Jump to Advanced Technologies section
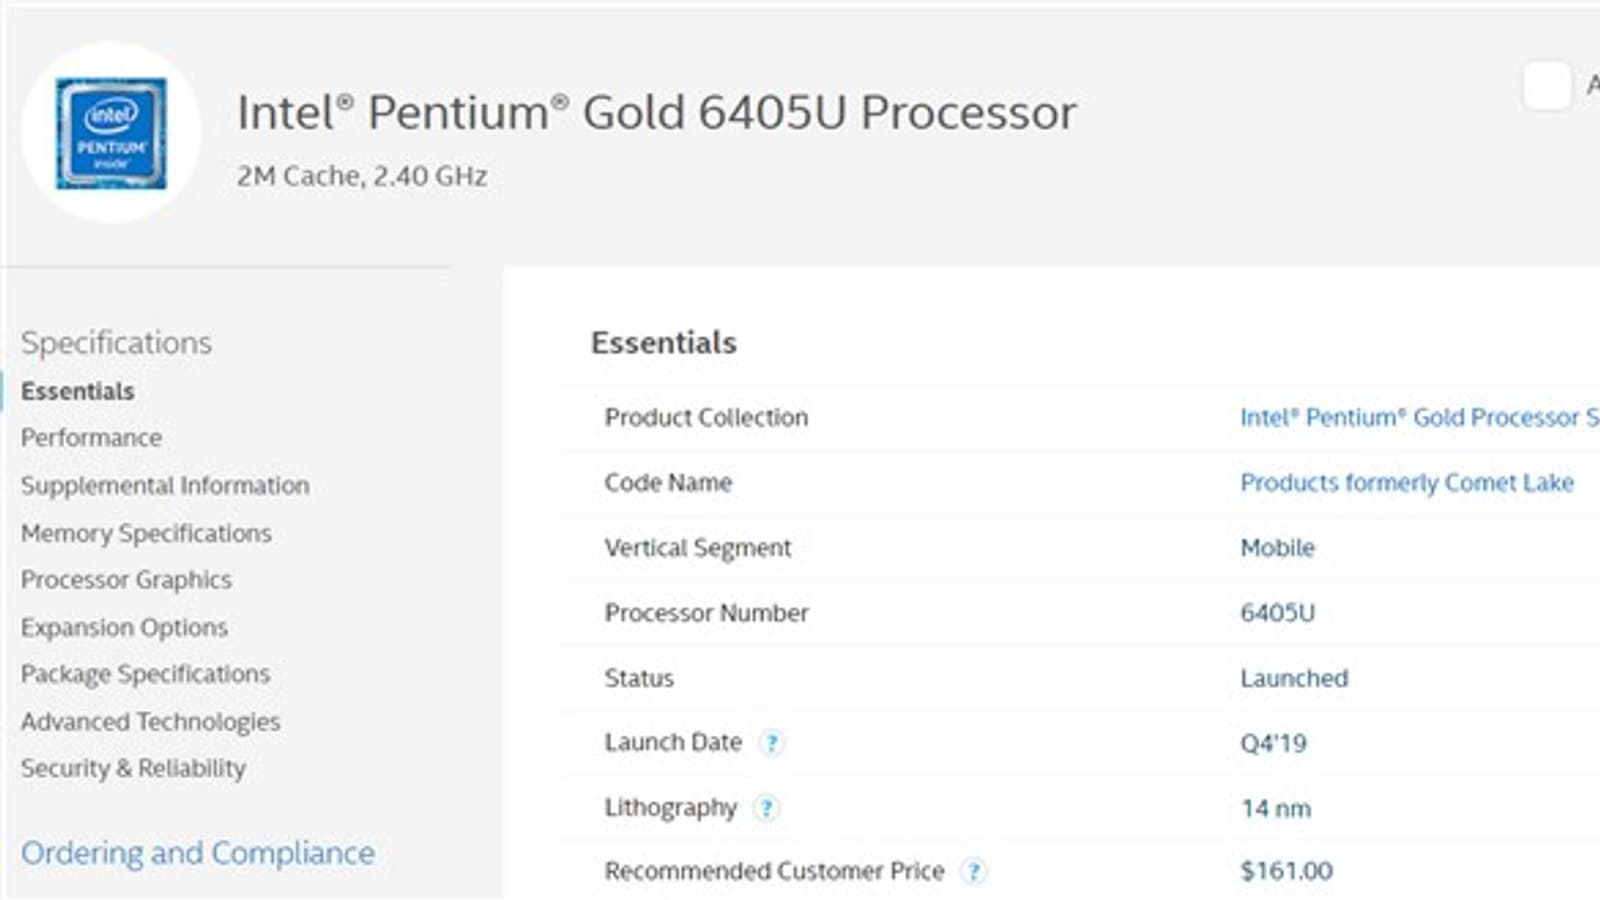Viewport: 1600px width, 900px height. (150, 721)
